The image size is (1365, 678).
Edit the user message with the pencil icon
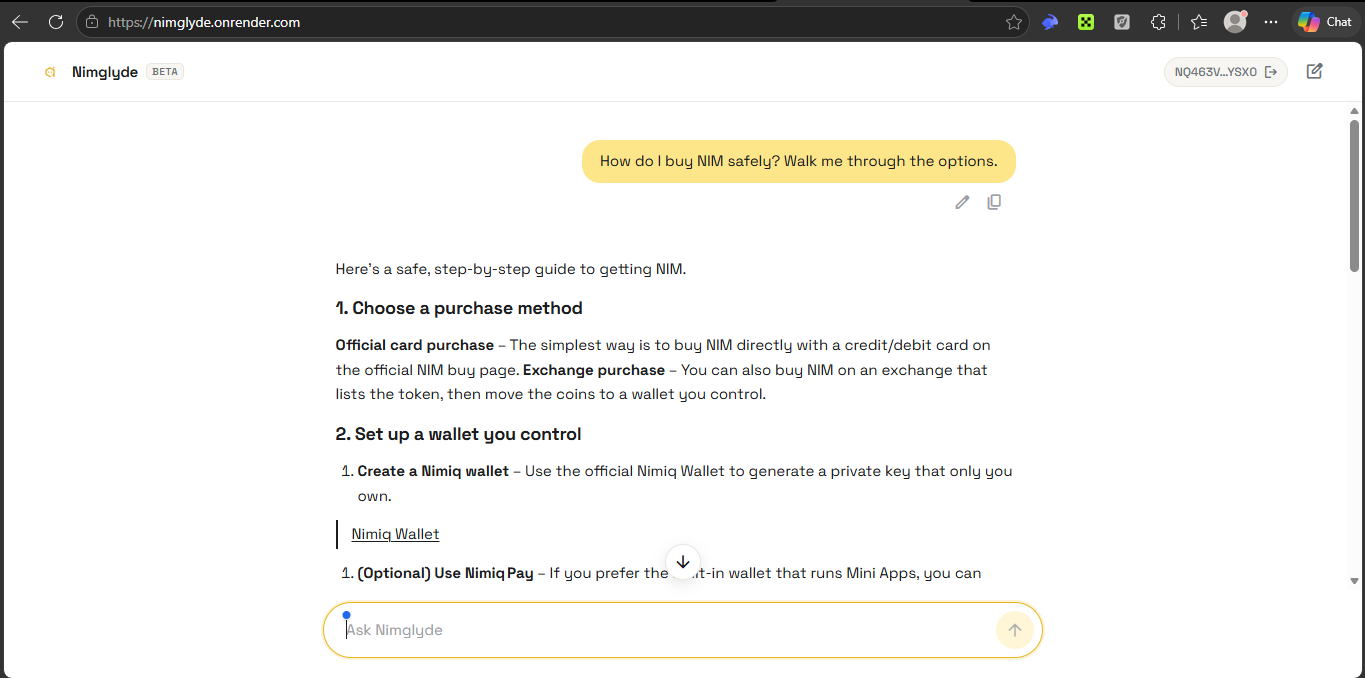click(x=962, y=202)
